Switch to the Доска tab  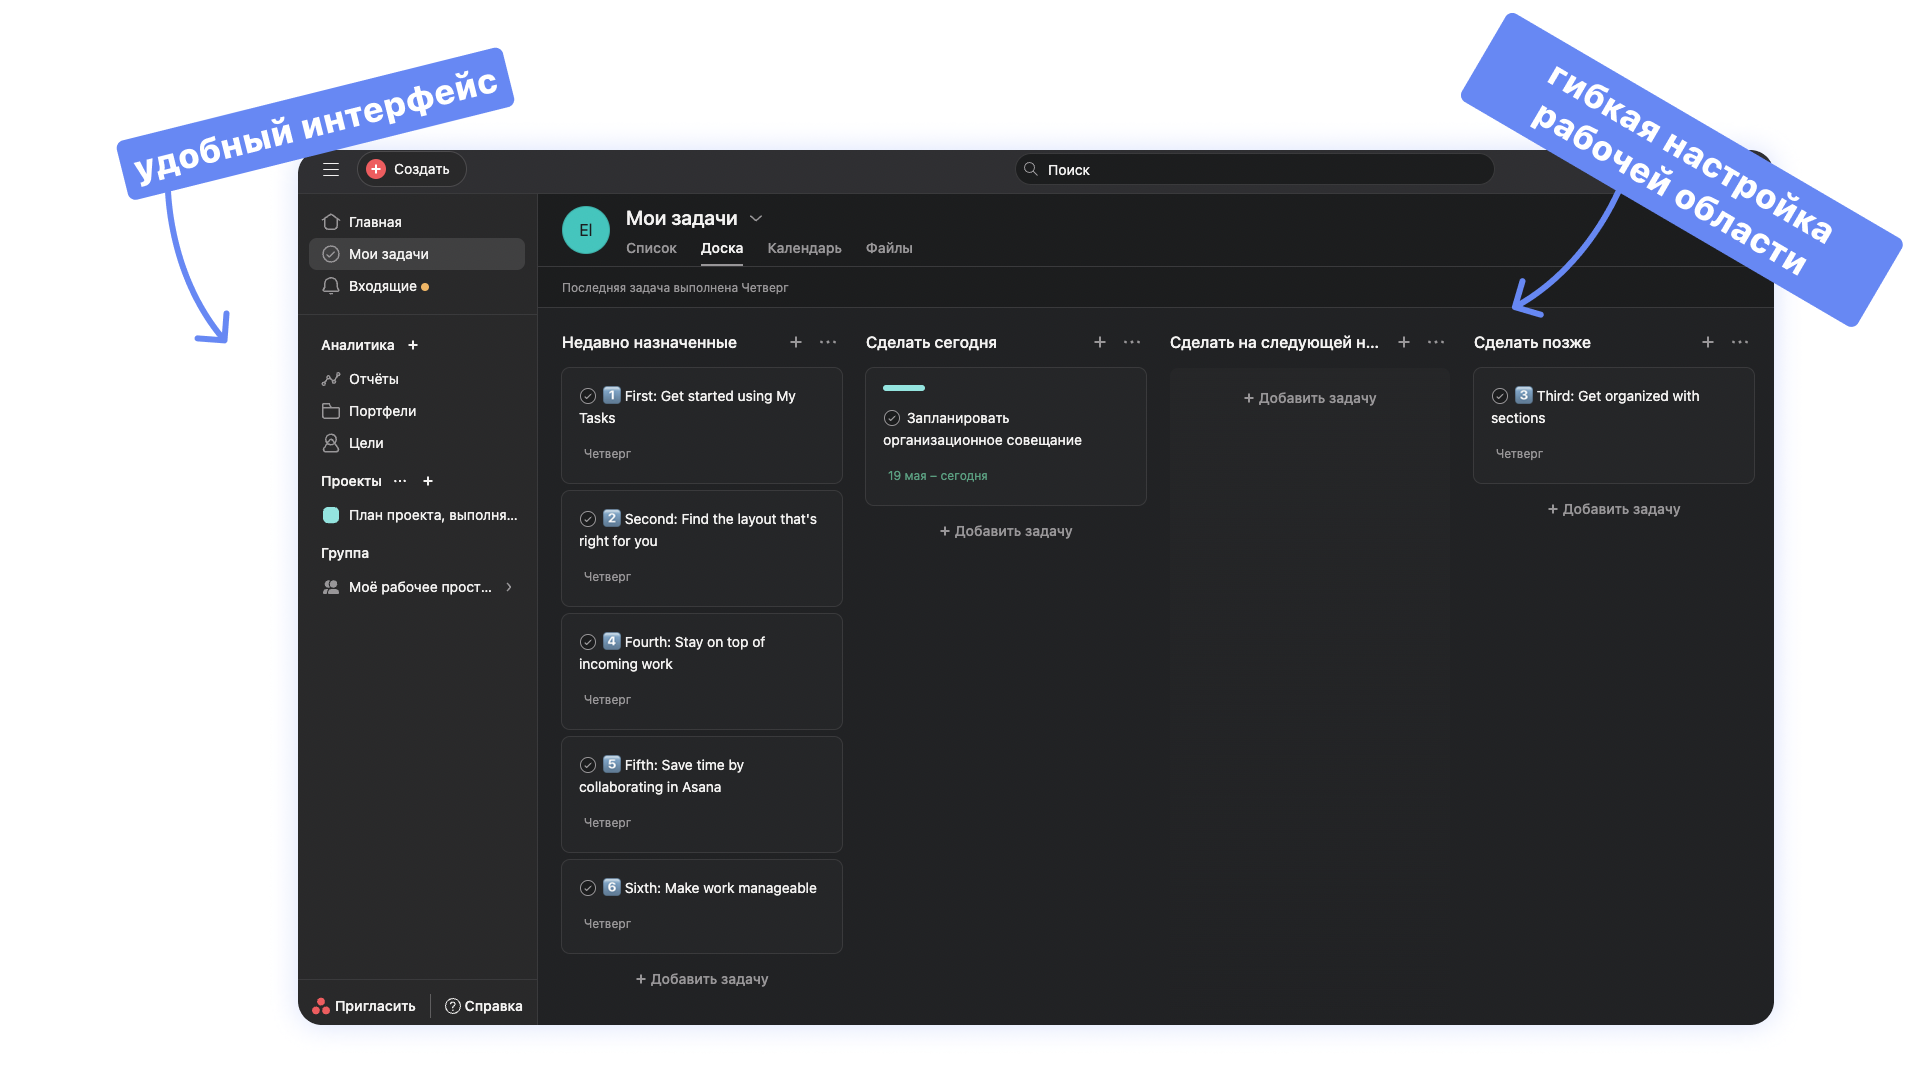[722, 248]
